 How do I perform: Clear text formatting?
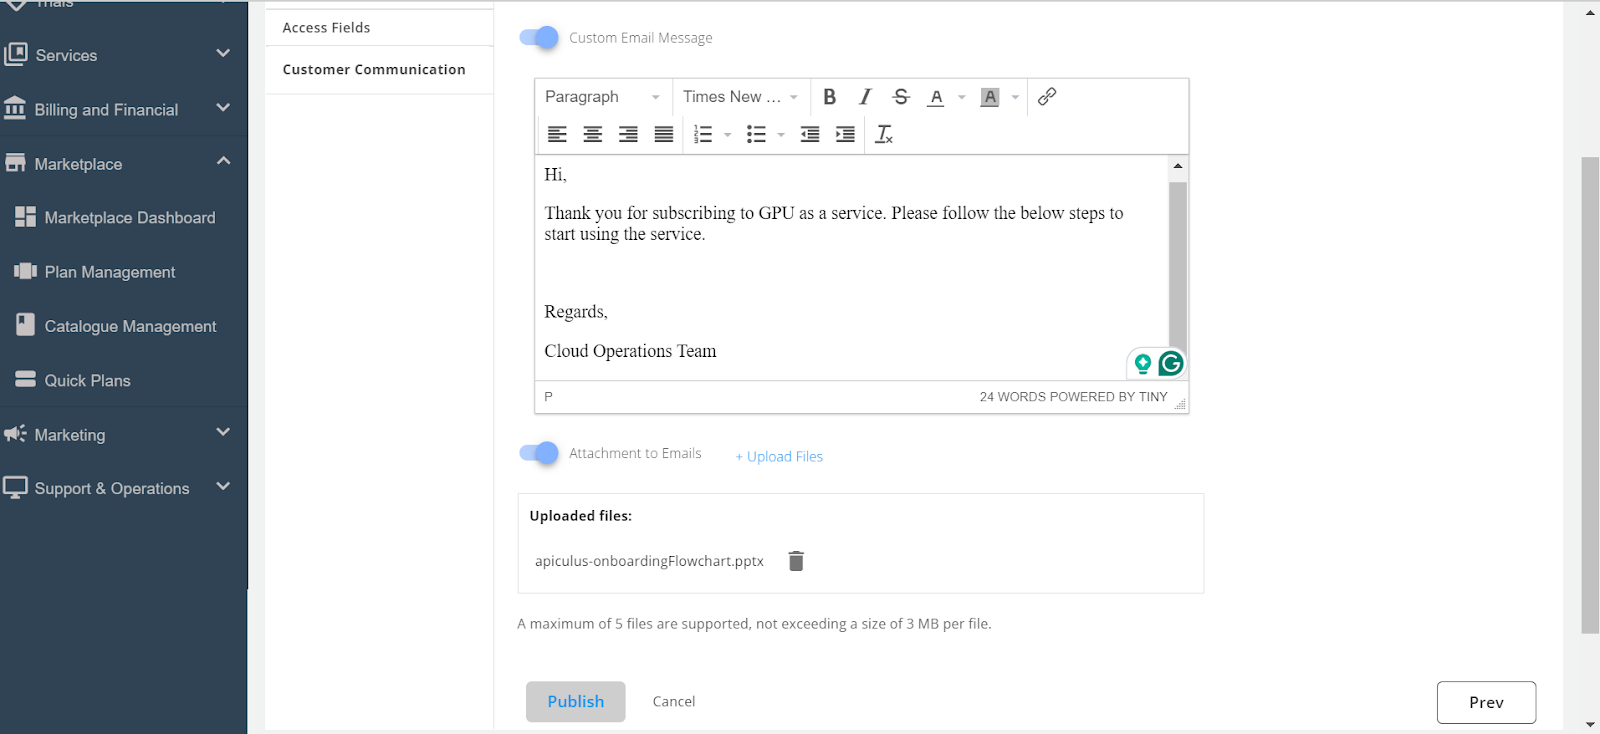pos(884,134)
